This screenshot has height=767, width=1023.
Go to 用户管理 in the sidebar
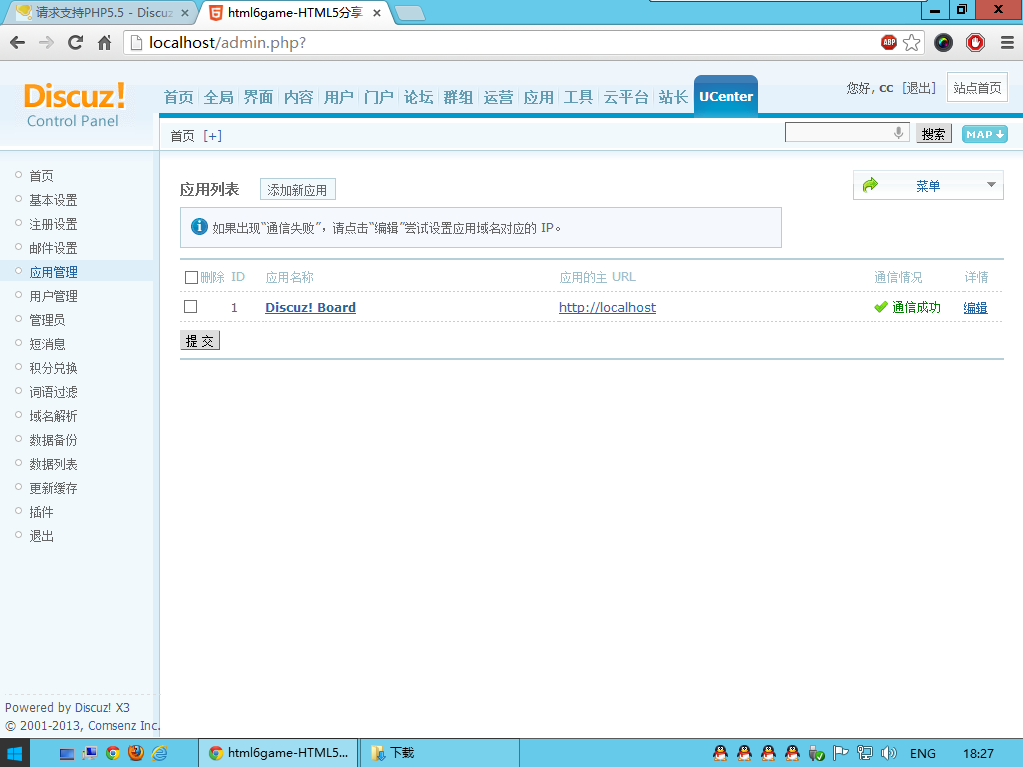click(53, 296)
